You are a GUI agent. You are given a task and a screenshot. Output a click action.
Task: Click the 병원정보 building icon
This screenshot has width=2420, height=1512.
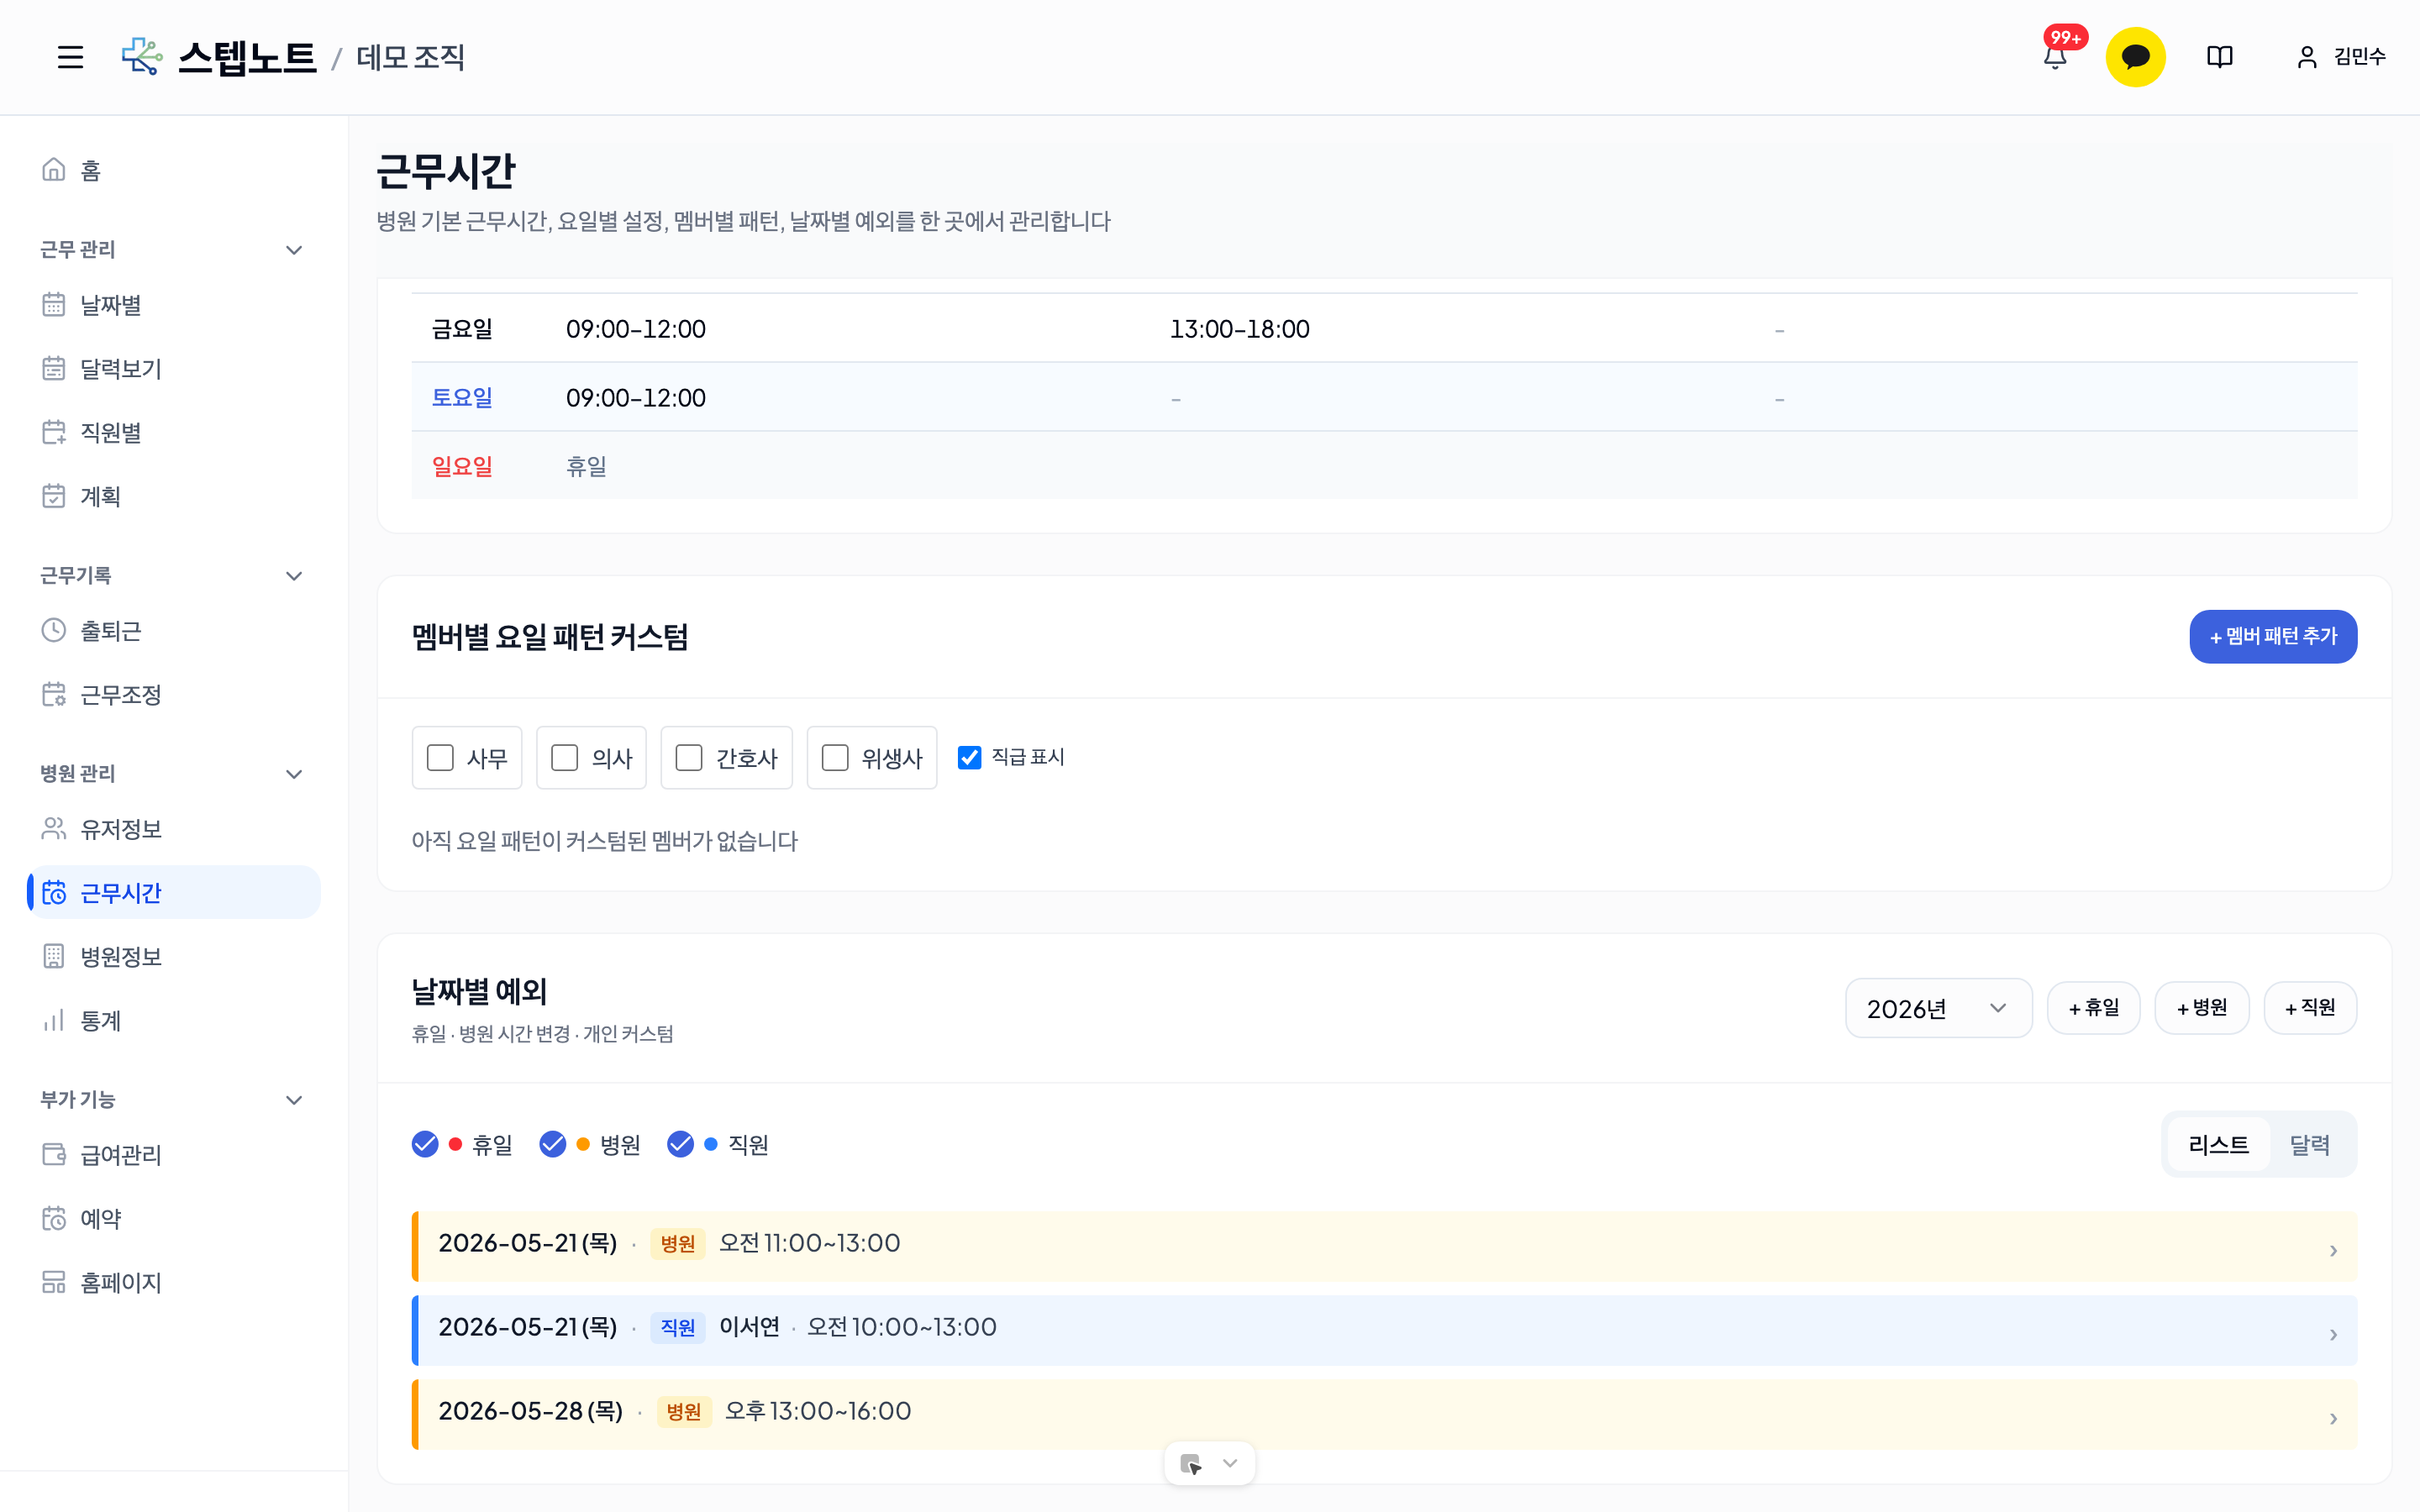click(x=54, y=956)
